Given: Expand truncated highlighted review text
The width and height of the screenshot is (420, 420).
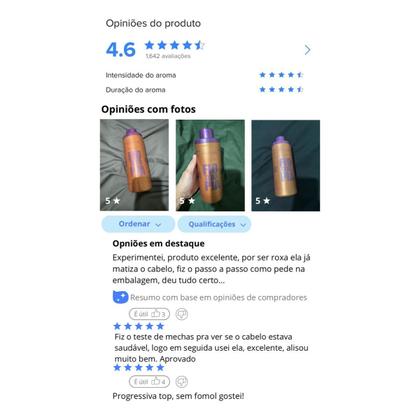Looking at the screenshot, I should [211, 269].
